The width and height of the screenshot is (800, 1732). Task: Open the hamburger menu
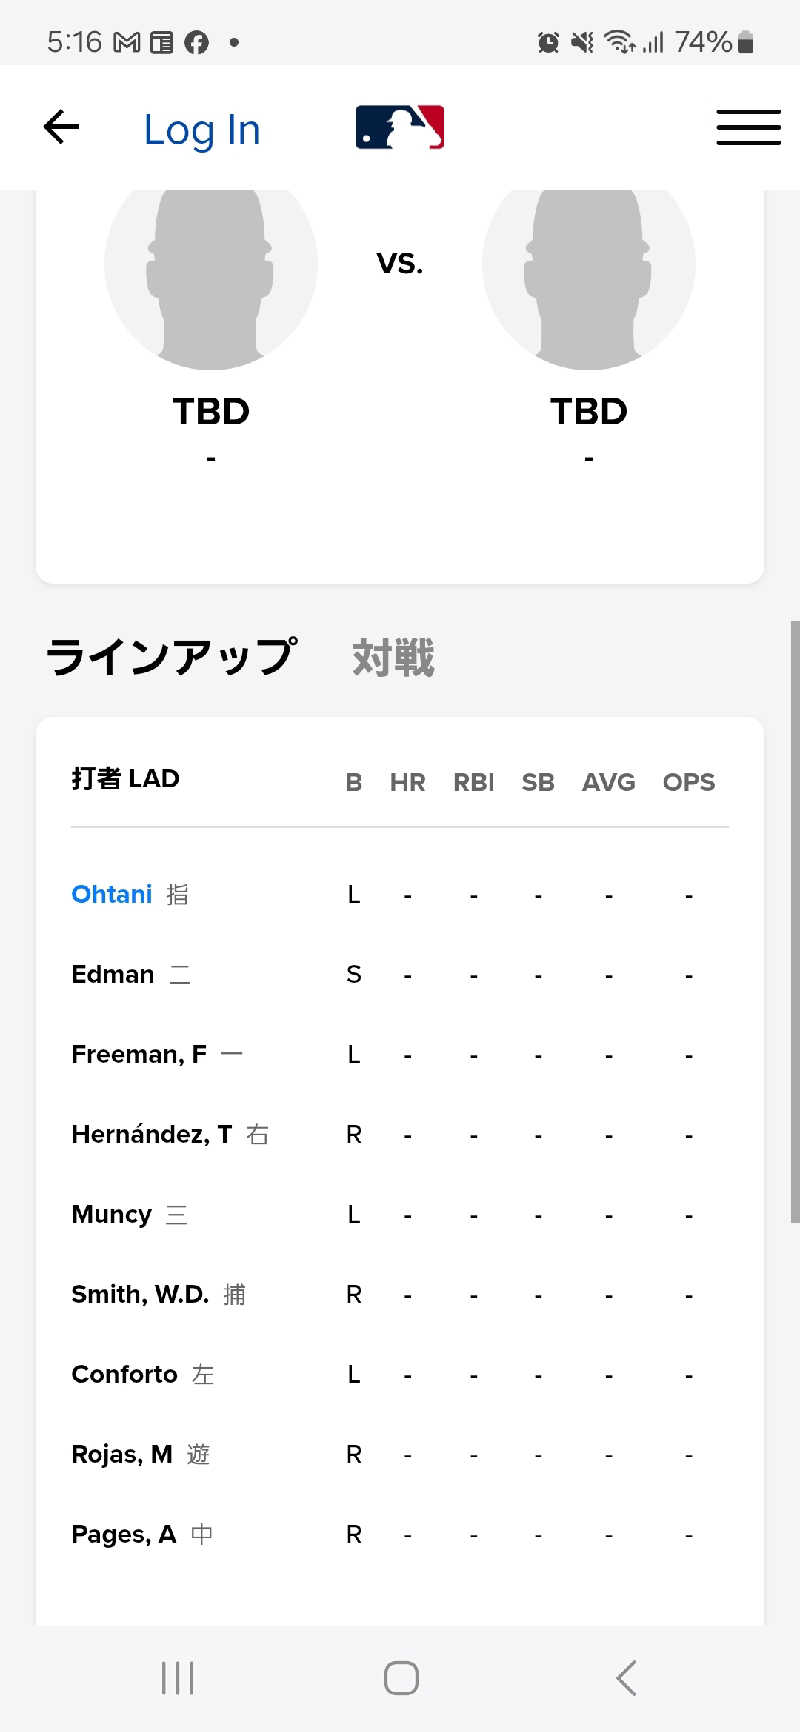[x=748, y=127]
